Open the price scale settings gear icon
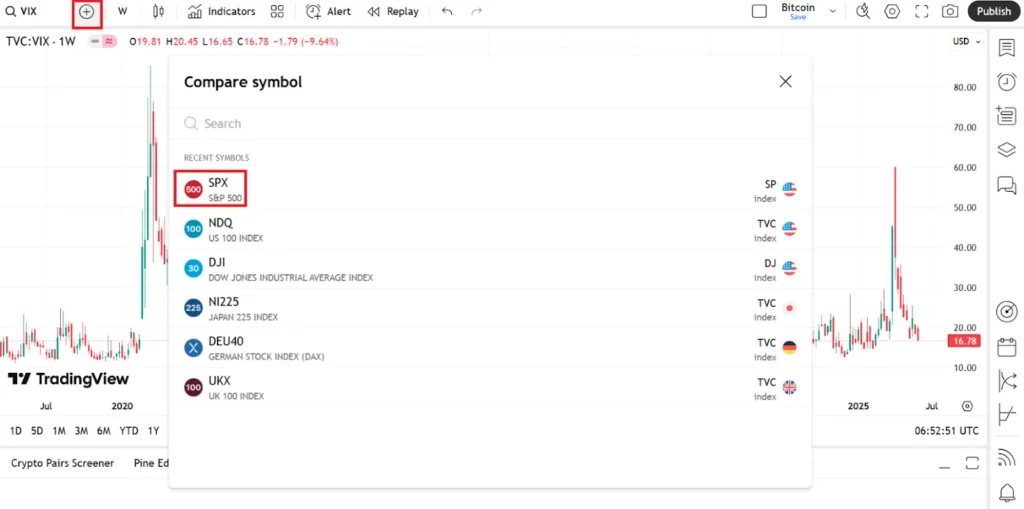1024x509 pixels. tap(967, 406)
